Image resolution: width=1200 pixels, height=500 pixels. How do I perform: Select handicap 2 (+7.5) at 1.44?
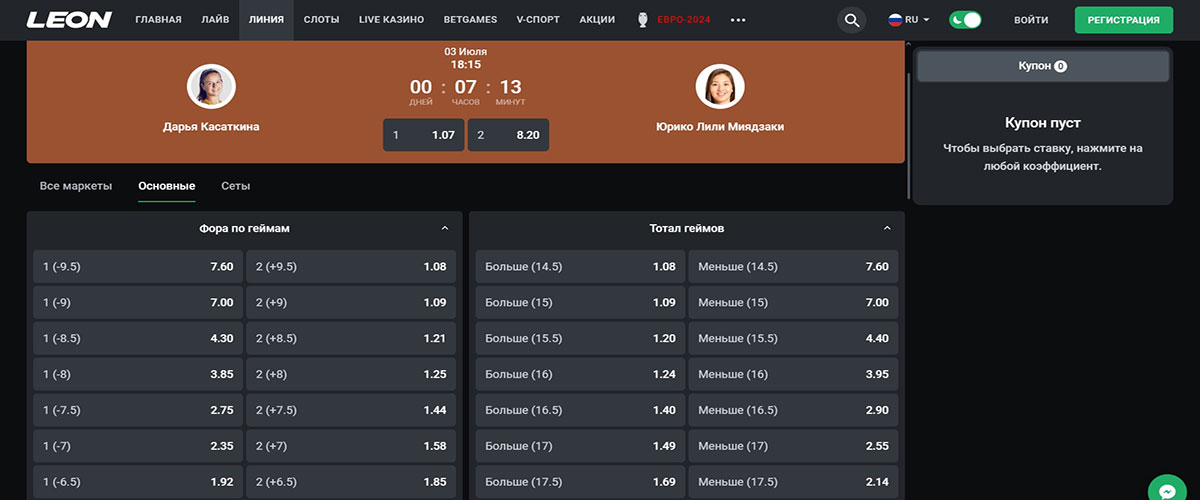pos(351,411)
